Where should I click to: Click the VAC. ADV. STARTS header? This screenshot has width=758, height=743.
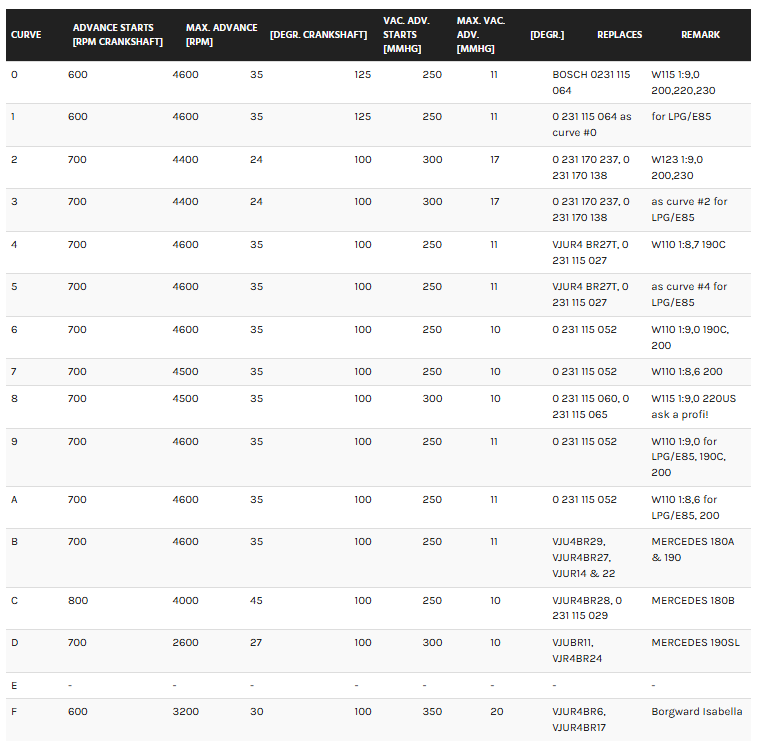click(406, 35)
